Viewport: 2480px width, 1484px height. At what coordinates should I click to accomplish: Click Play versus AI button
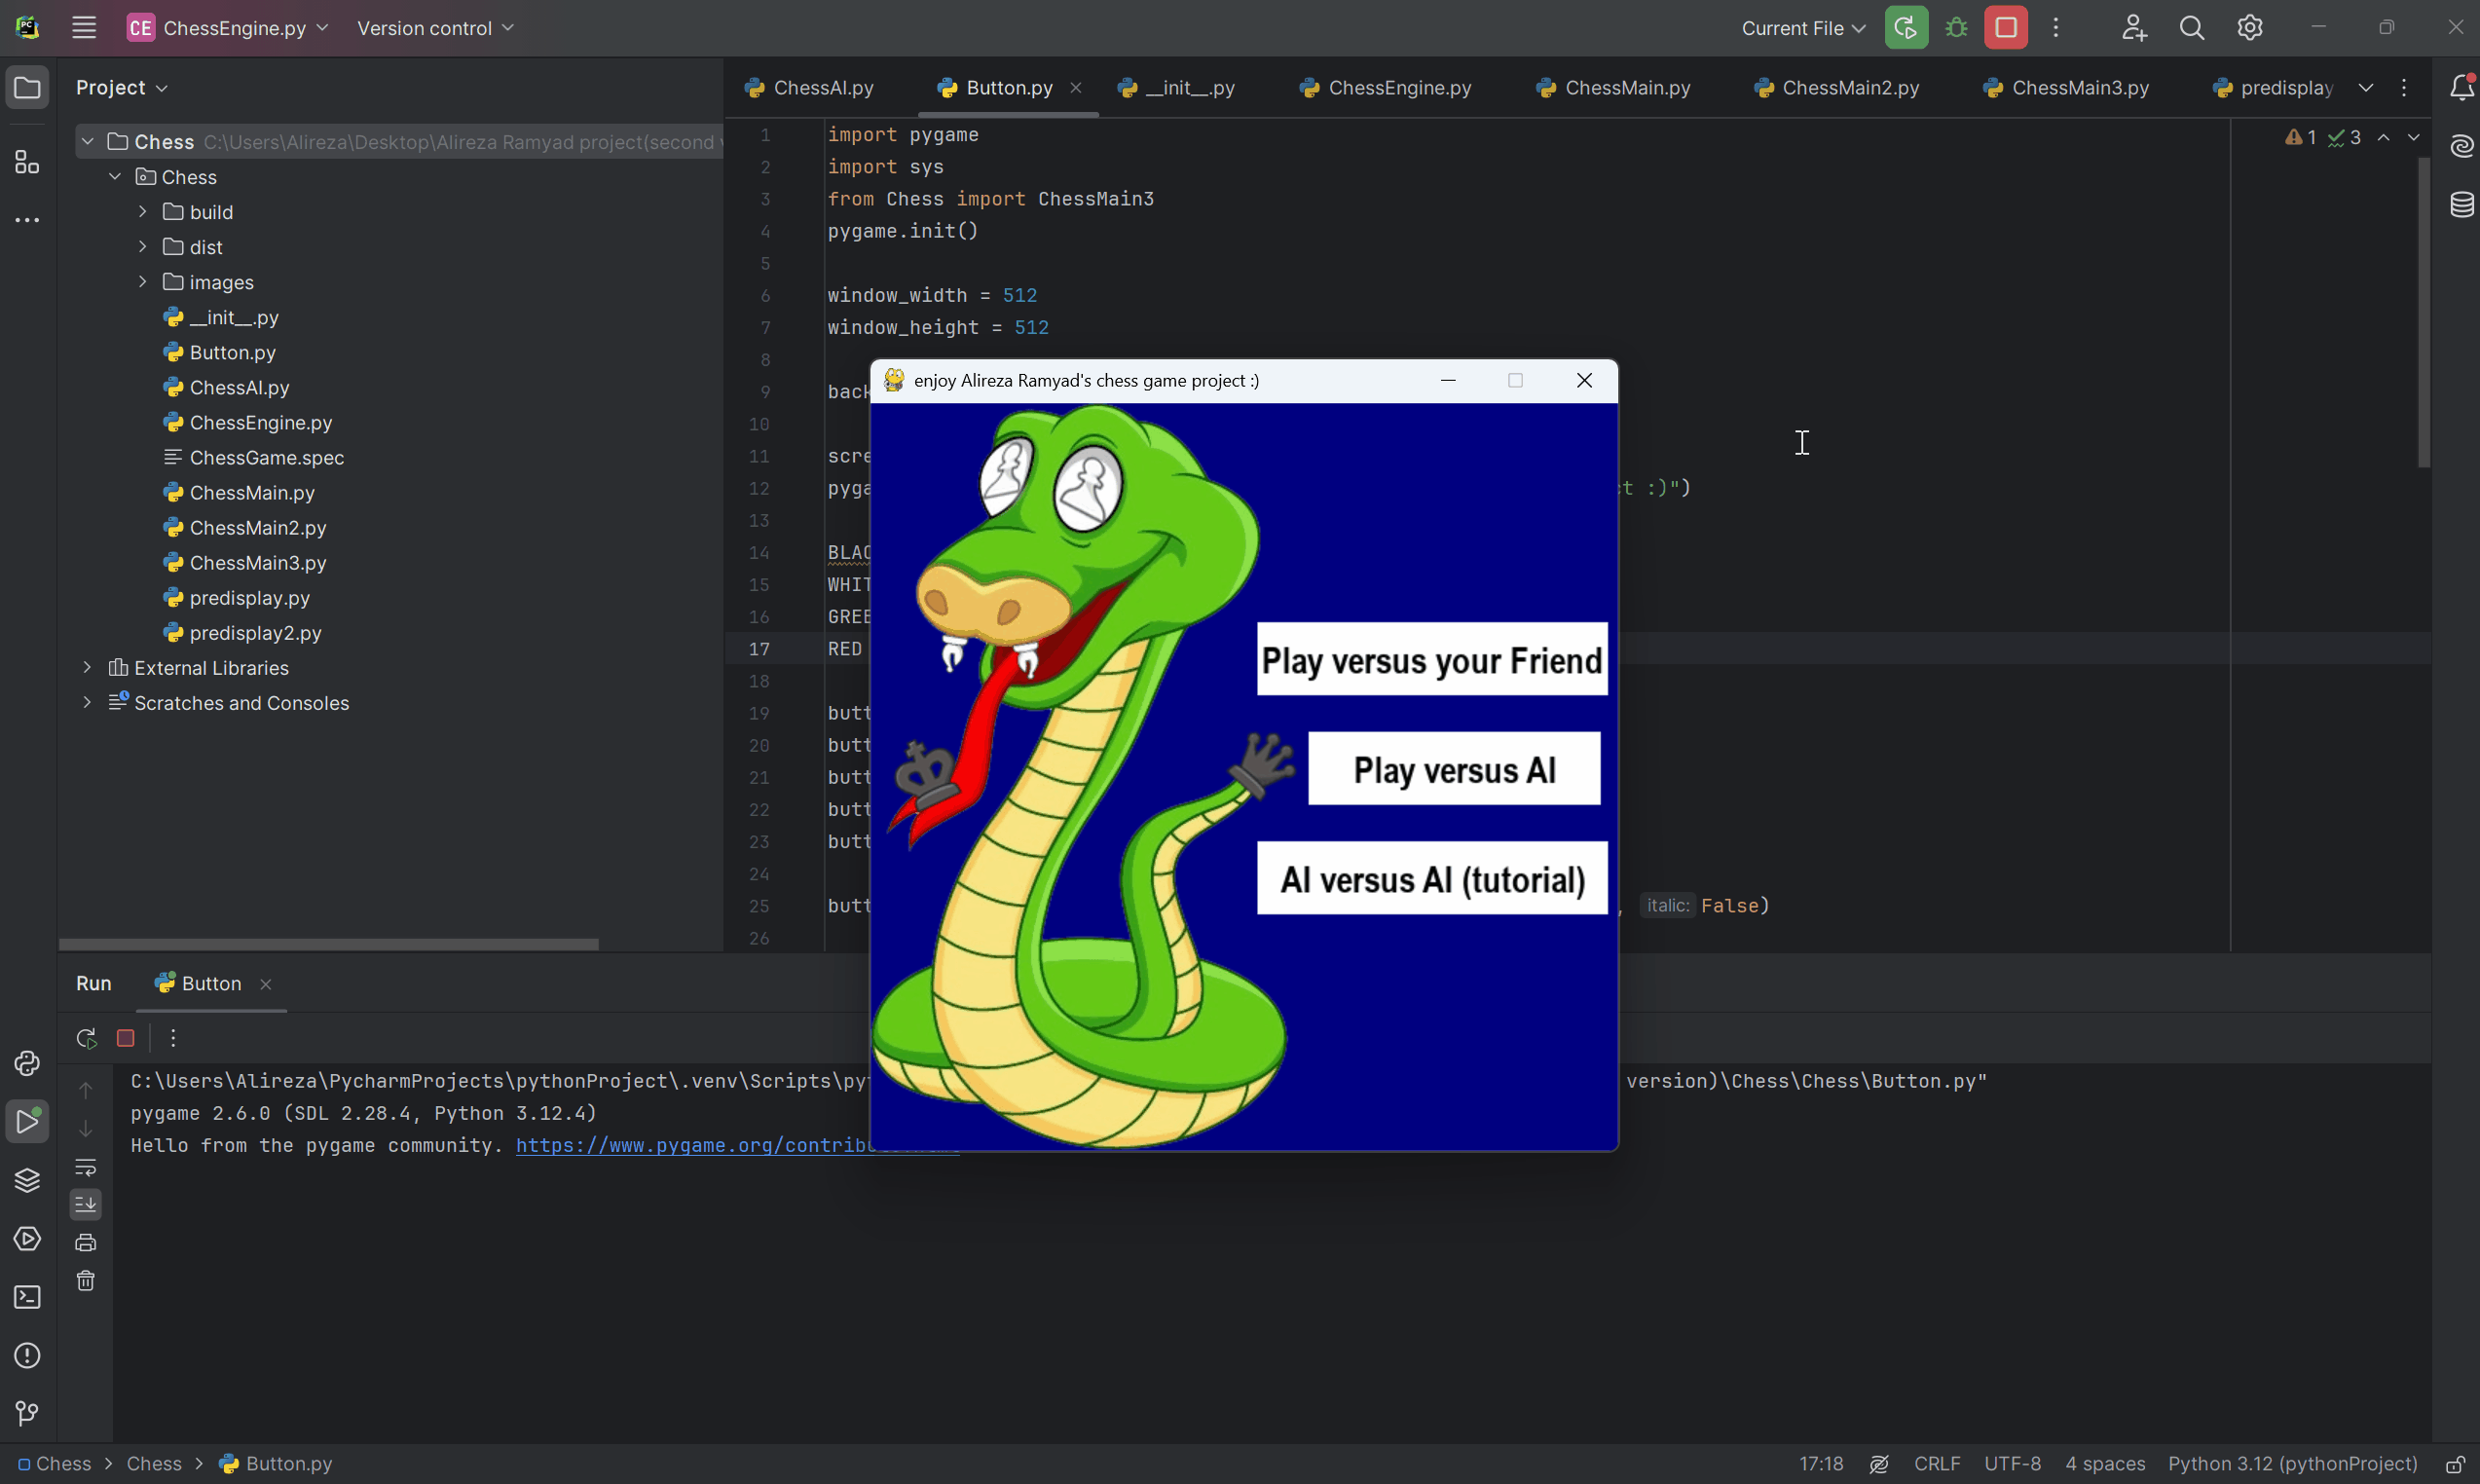point(1454,769)
